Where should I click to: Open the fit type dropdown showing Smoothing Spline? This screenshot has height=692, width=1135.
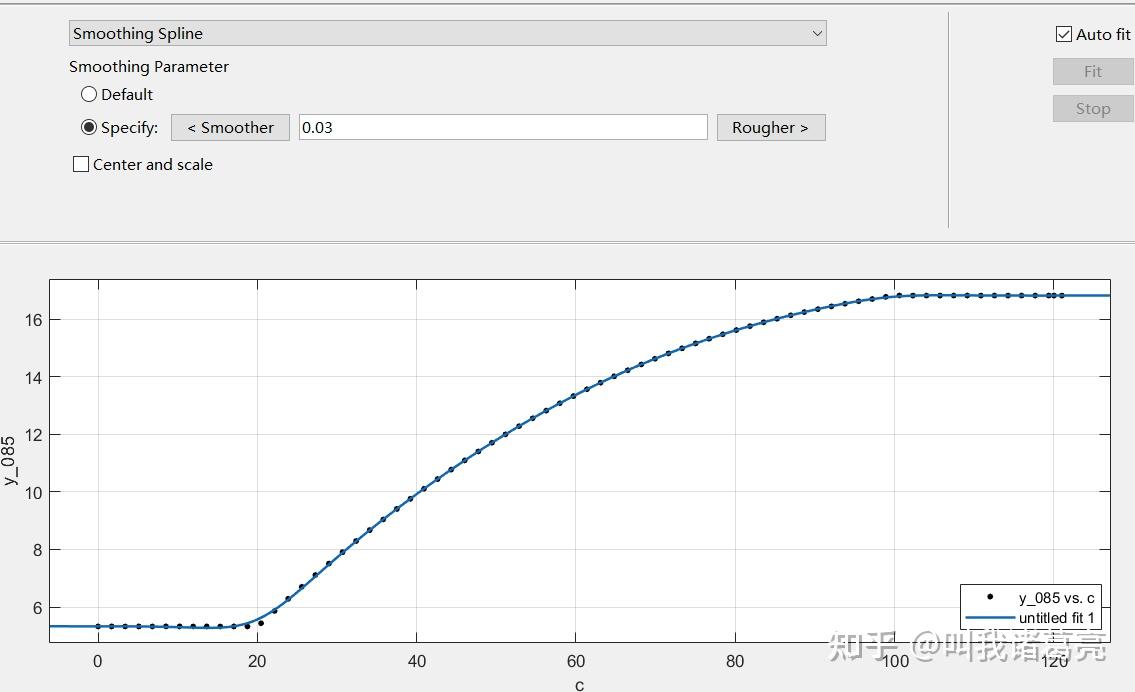[445, 33]
